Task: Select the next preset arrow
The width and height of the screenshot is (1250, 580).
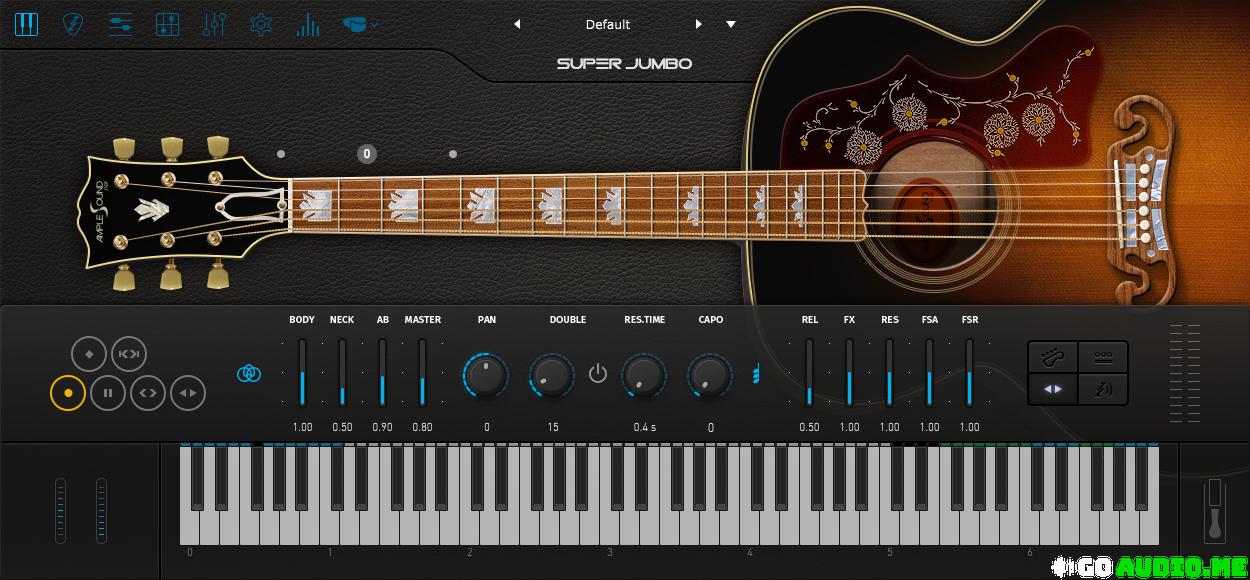Action: [x=698, y=24]
